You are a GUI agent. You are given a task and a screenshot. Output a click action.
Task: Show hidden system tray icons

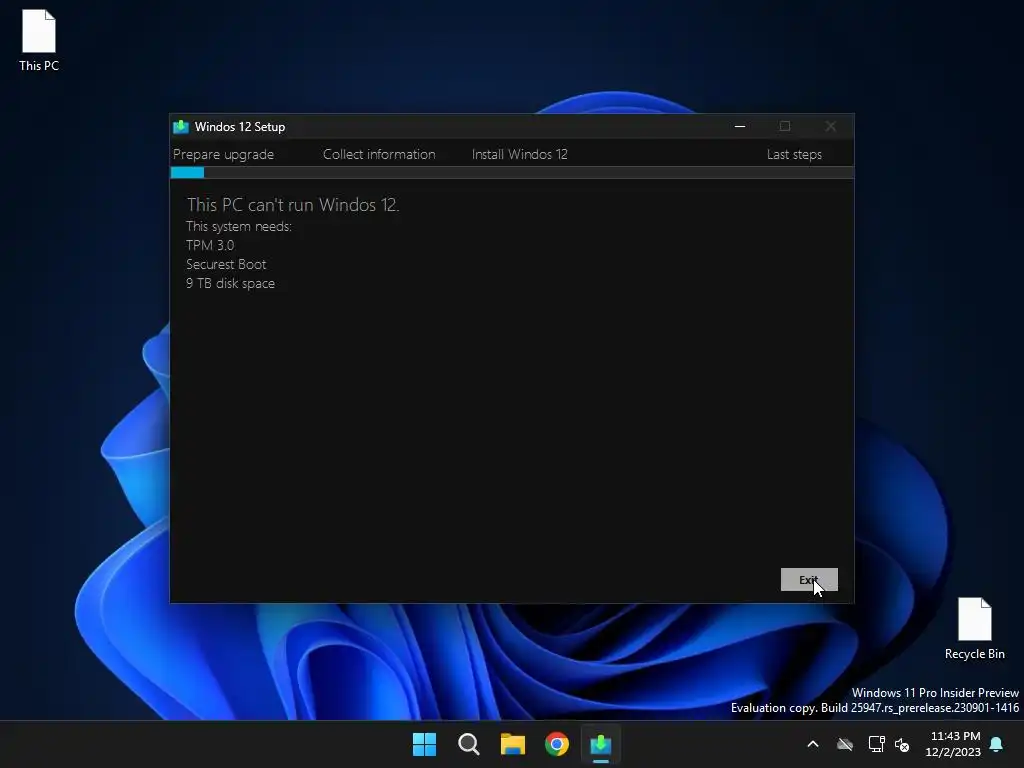(x=813, y=744)
